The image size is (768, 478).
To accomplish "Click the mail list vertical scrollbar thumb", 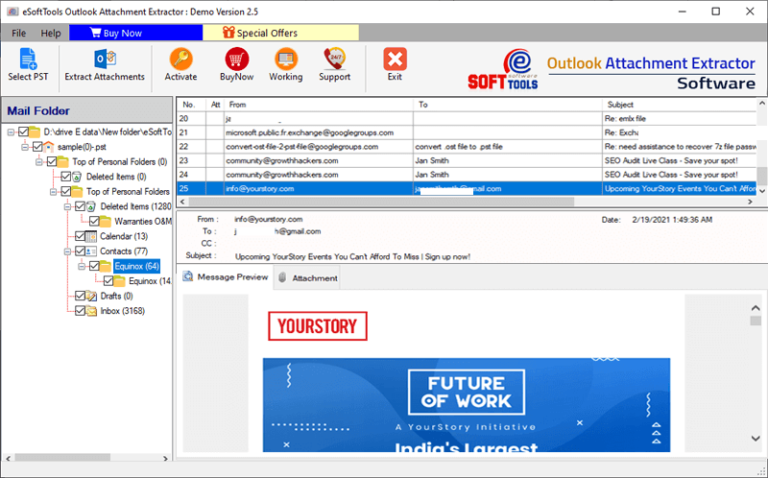I will 762,176.
